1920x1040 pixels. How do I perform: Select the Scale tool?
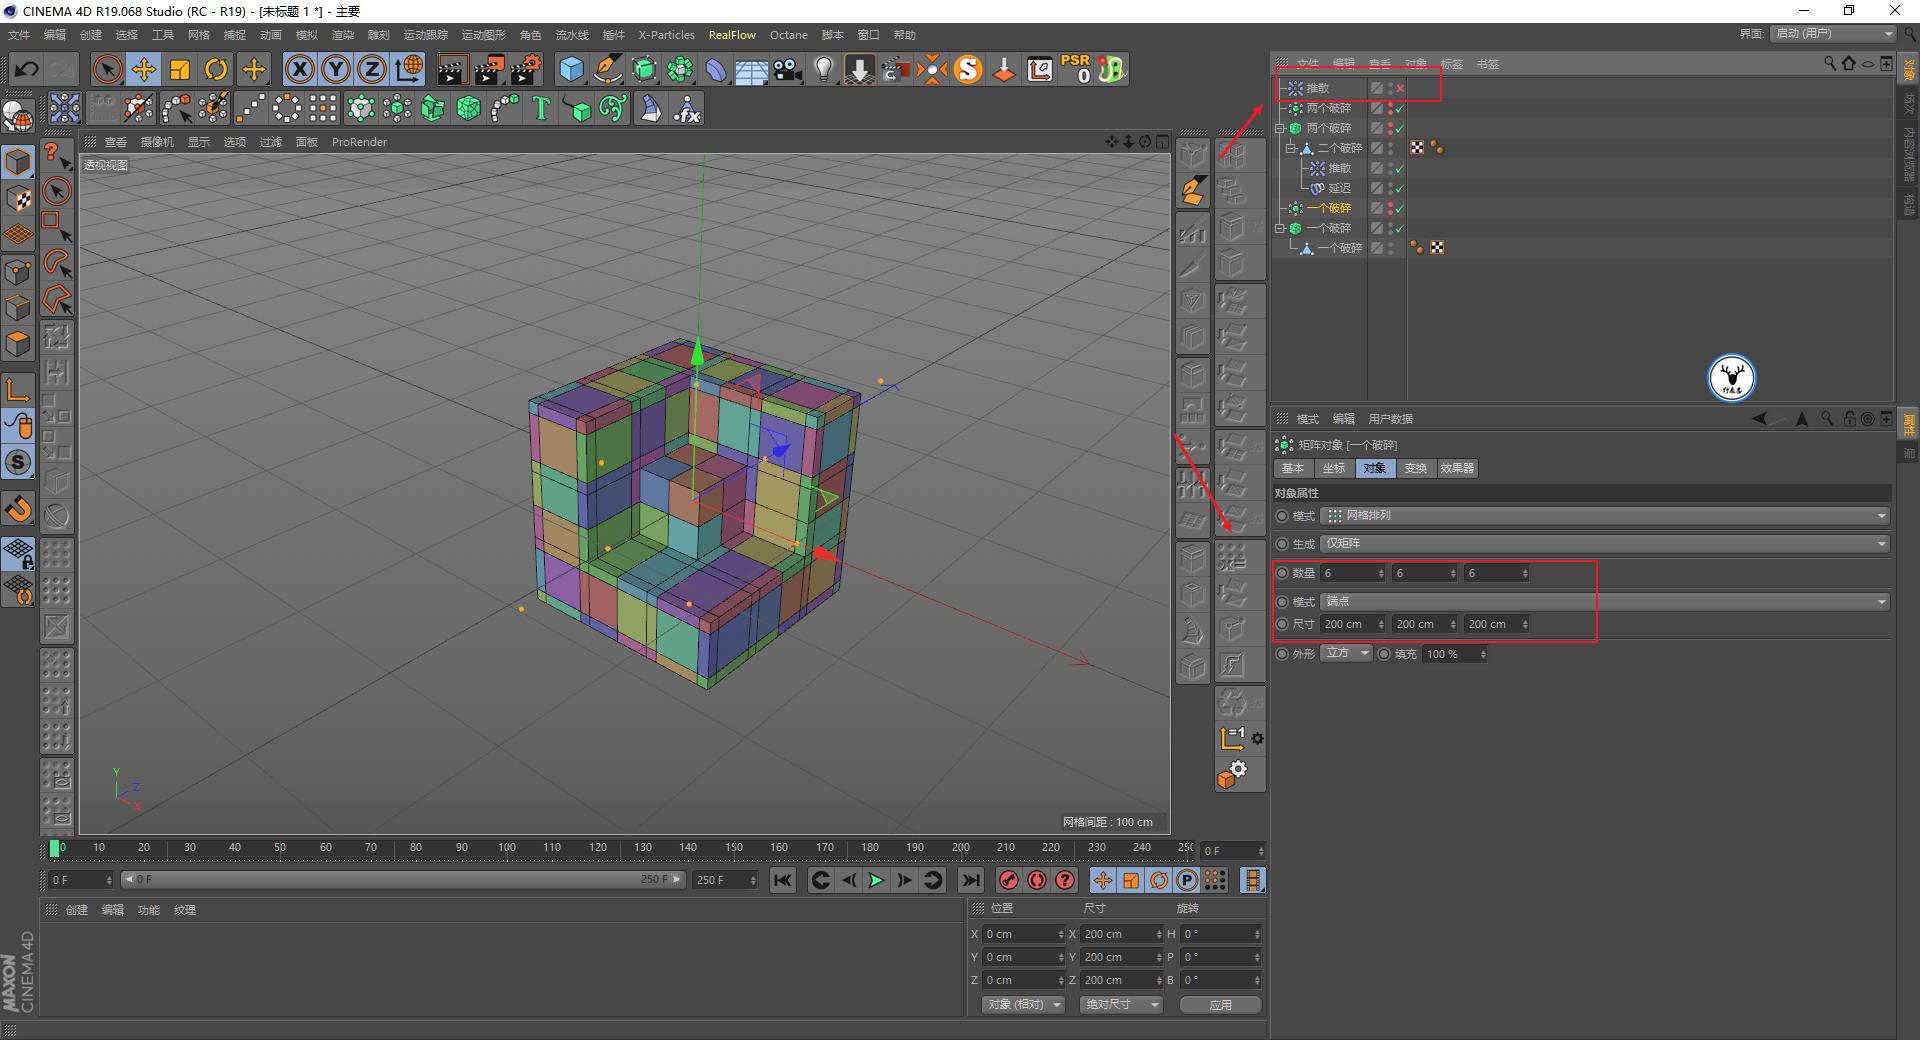[180, 69]
